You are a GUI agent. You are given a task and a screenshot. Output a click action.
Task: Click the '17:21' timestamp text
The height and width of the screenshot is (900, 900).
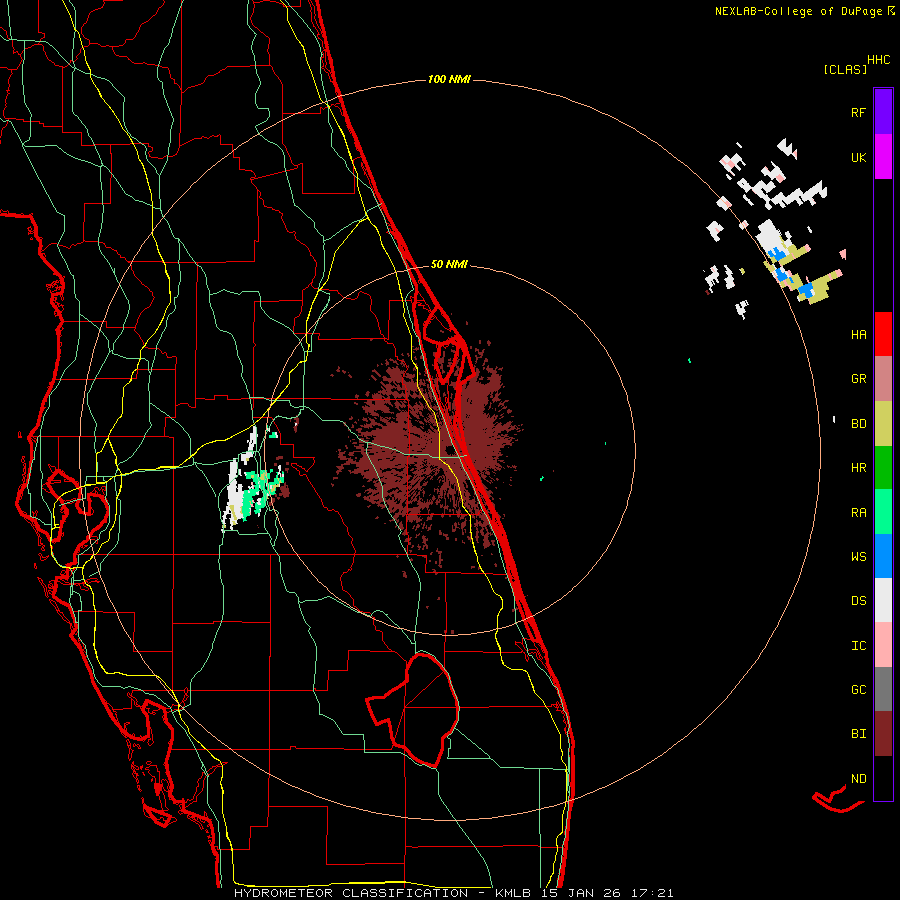650,893
